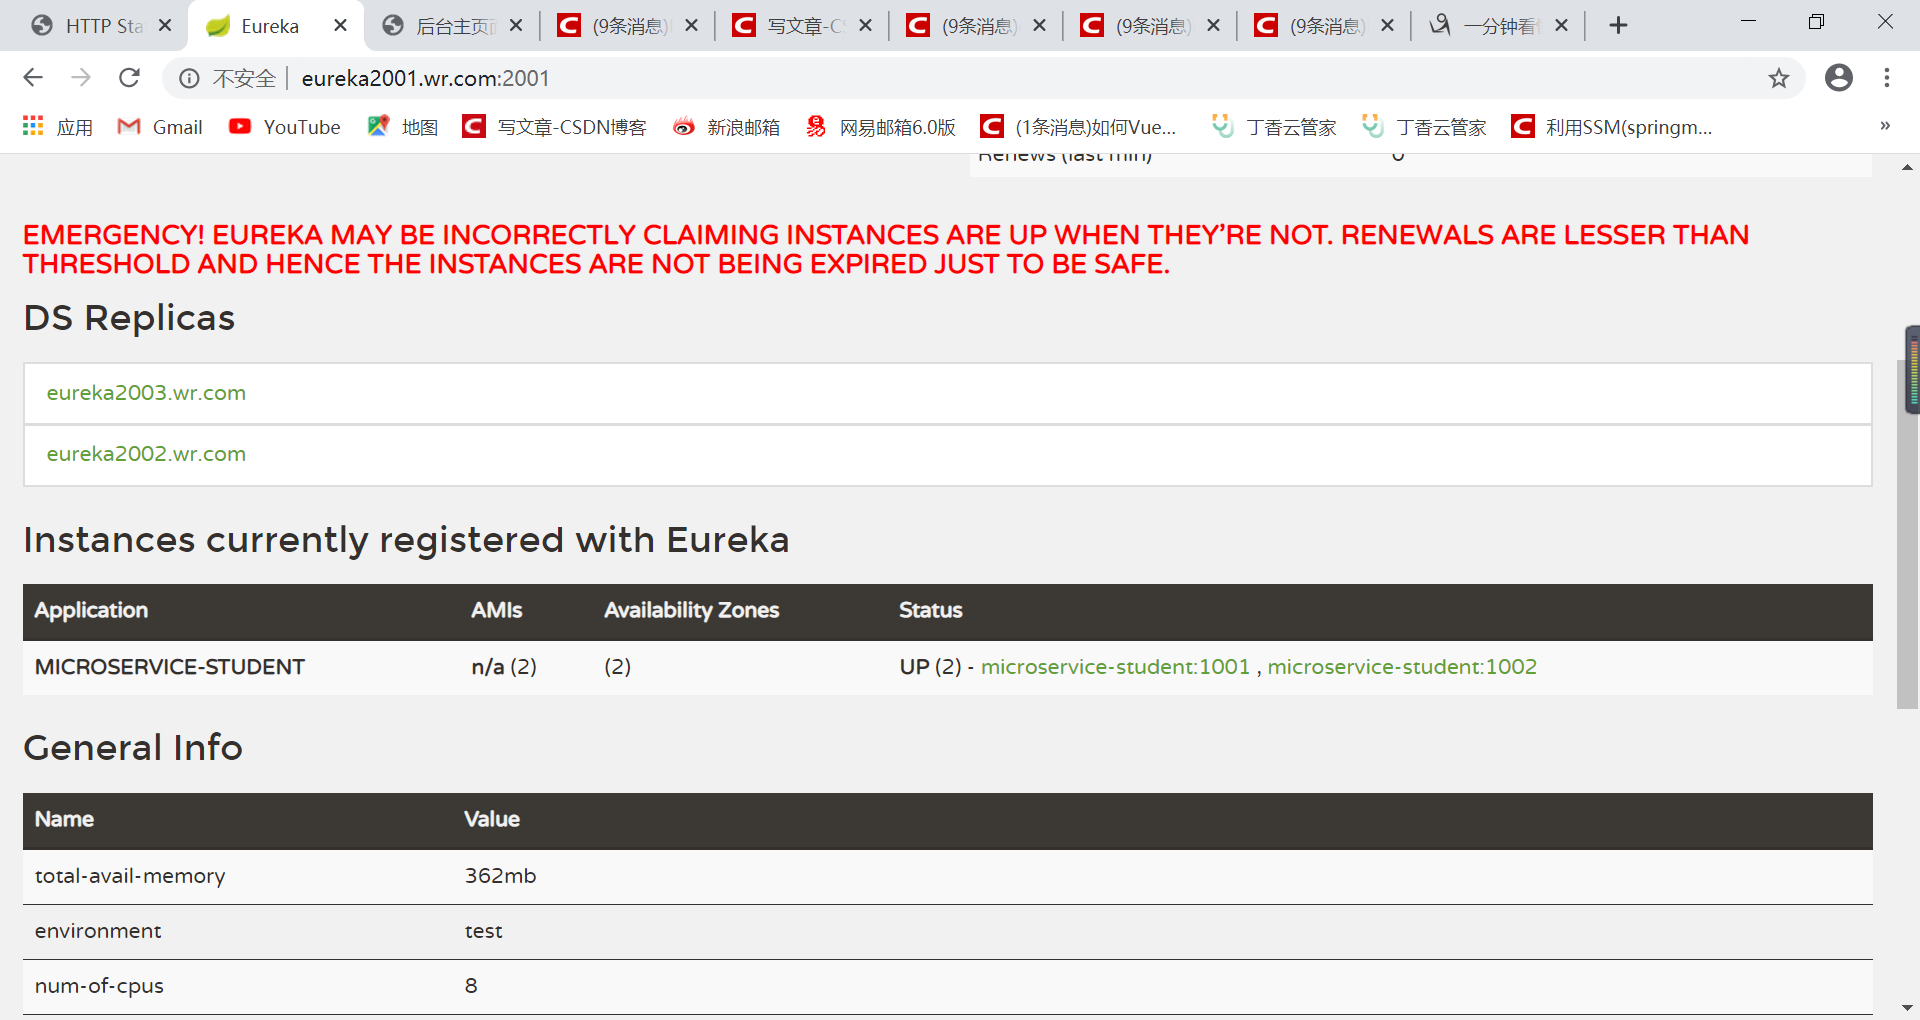Show more bookmarks with the chevron

click(x=1885, y=126)
